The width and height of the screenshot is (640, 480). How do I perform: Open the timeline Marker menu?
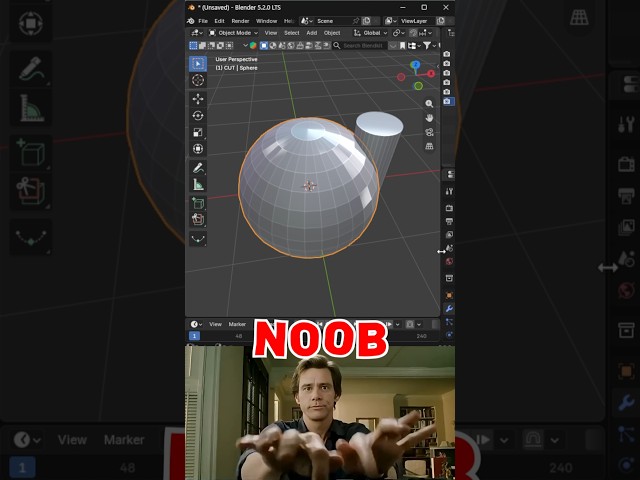point(237,324)
